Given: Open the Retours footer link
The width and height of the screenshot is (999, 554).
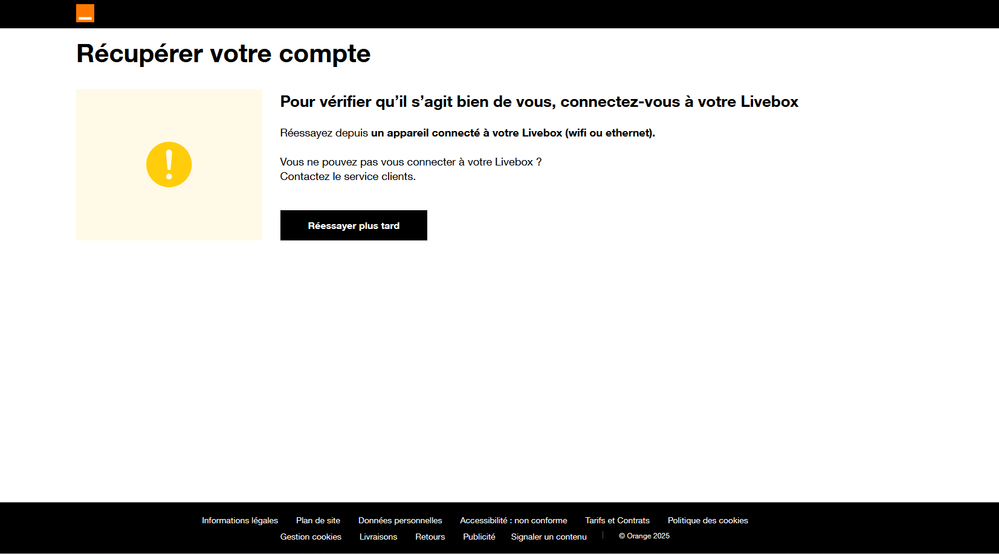Looking at the screenshot, I should [430, 537].
